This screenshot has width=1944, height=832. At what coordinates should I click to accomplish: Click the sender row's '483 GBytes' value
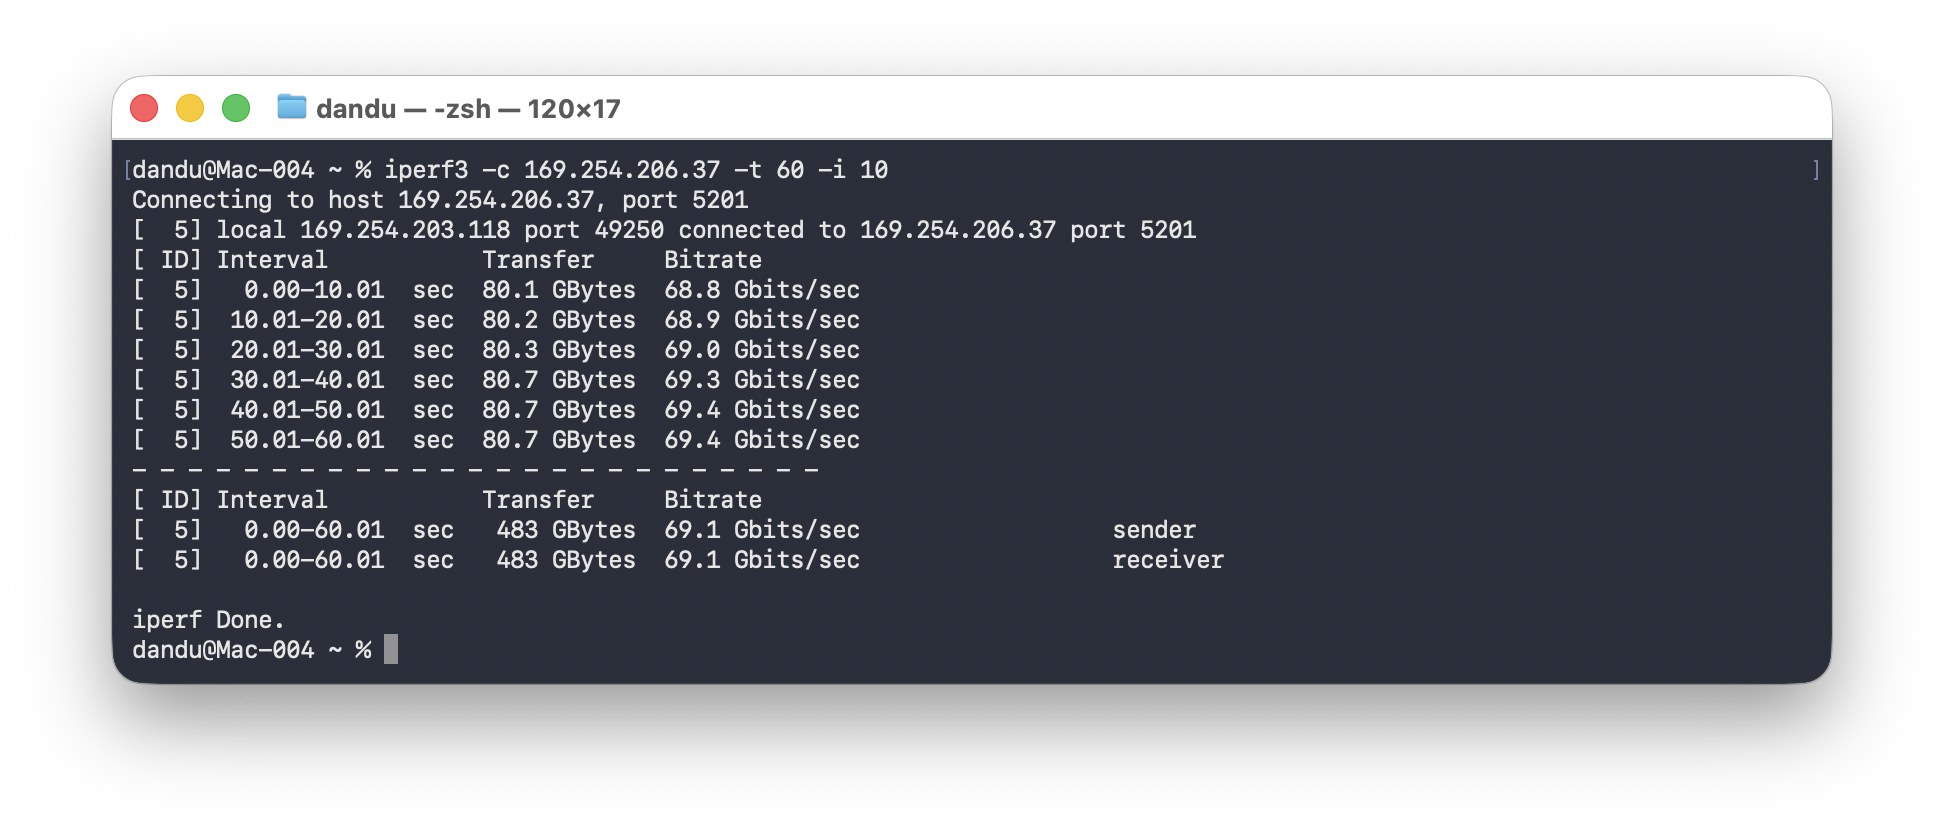coord(566,530)
